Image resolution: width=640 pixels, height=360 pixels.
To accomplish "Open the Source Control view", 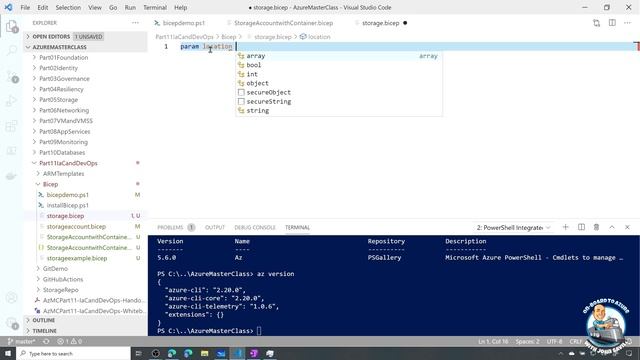I will 12,76.
